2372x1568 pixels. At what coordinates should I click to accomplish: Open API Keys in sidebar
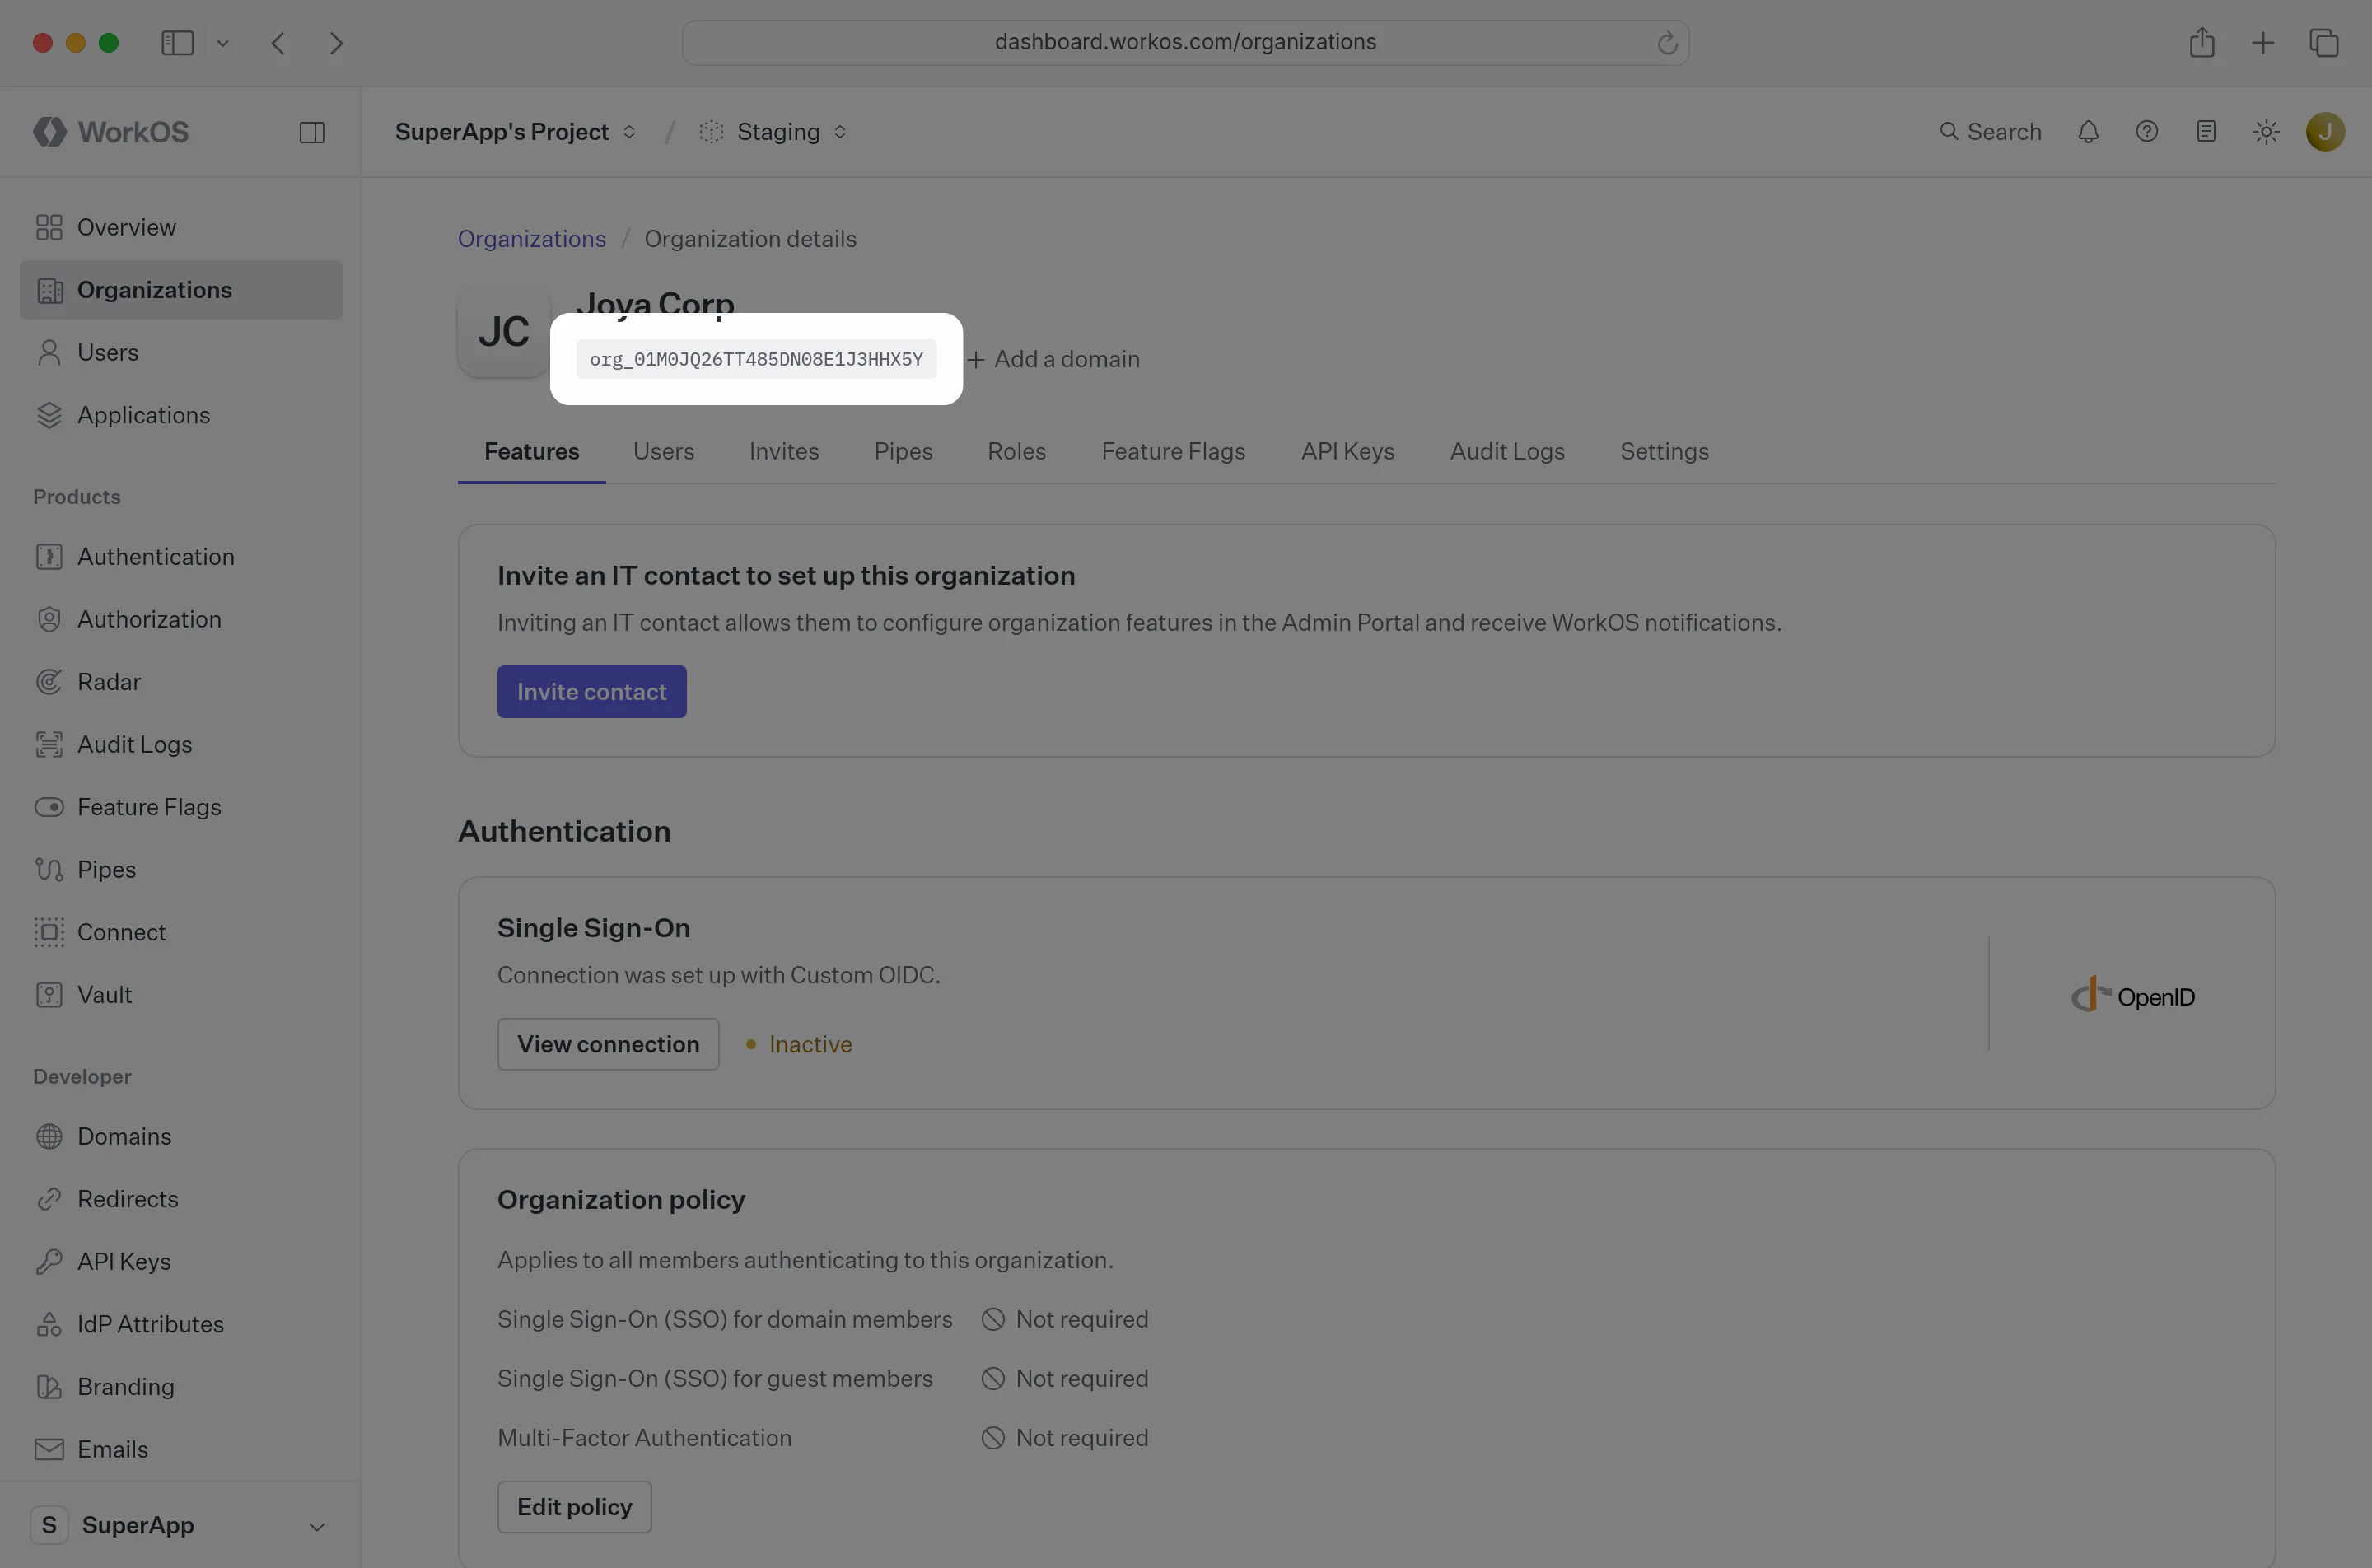181,1261
